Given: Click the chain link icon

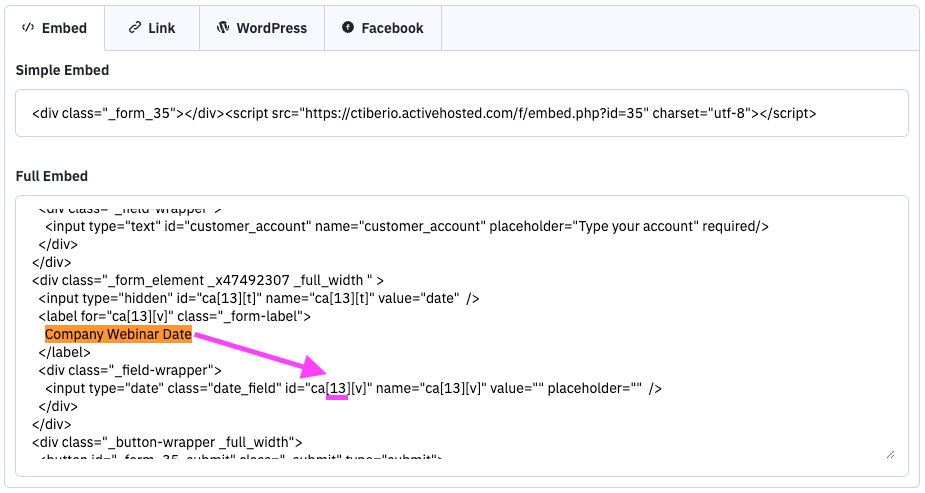Looking at the screenshot, I should [x=134, y=28].
